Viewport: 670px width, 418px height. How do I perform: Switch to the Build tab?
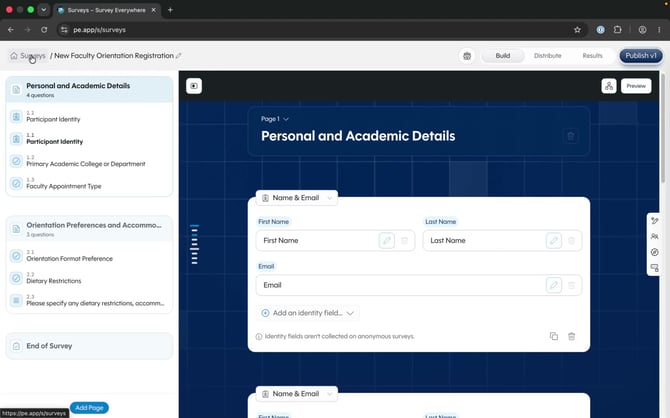coord(502,56)
